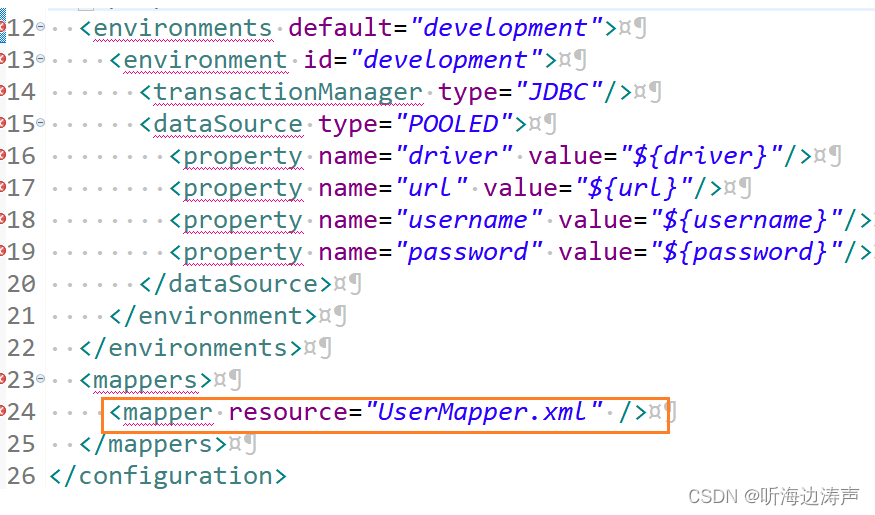Click the "UserMapper.xml" resource value
This screenshot has height=515, width=875.
coord(484,412)
